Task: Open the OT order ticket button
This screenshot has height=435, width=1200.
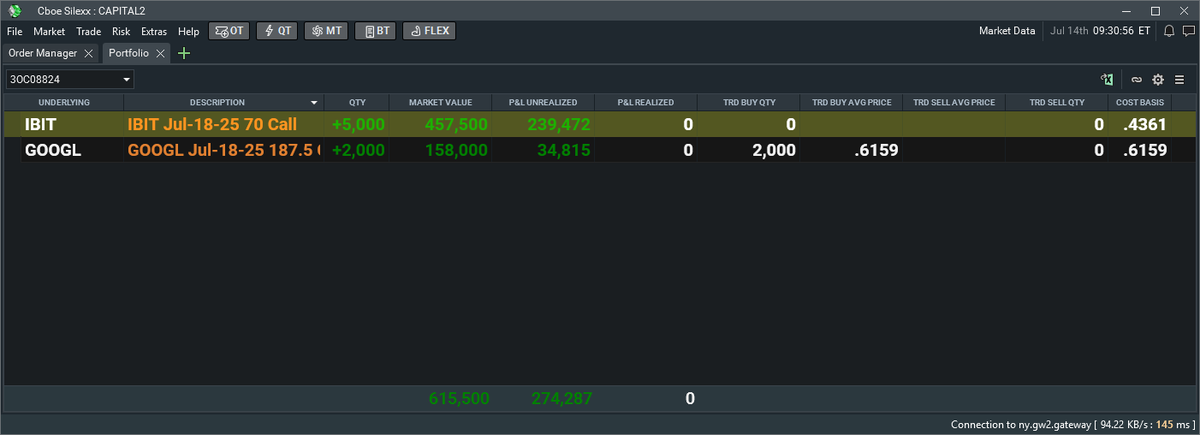Action: pos(229,31)
